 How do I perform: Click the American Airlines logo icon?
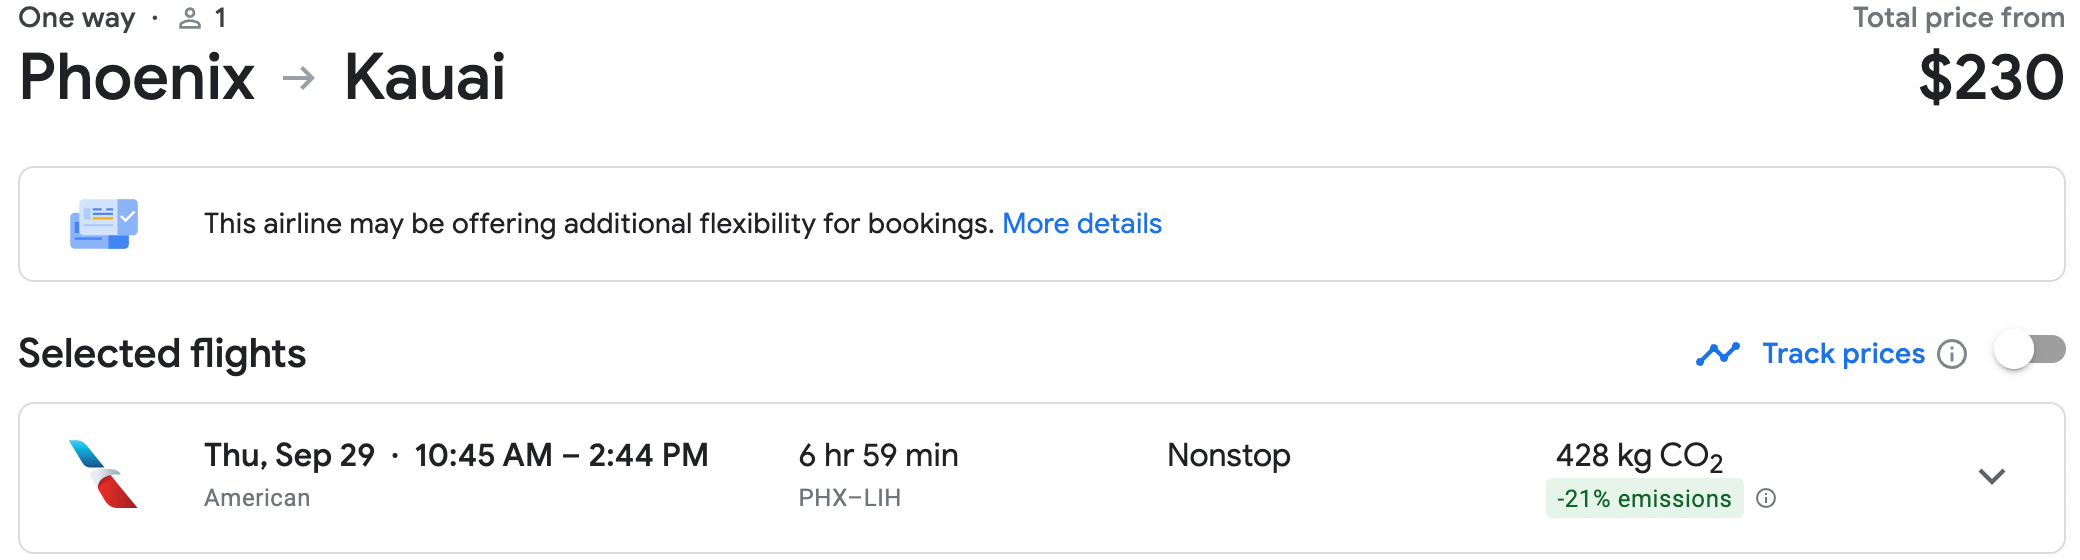(103, 474)
